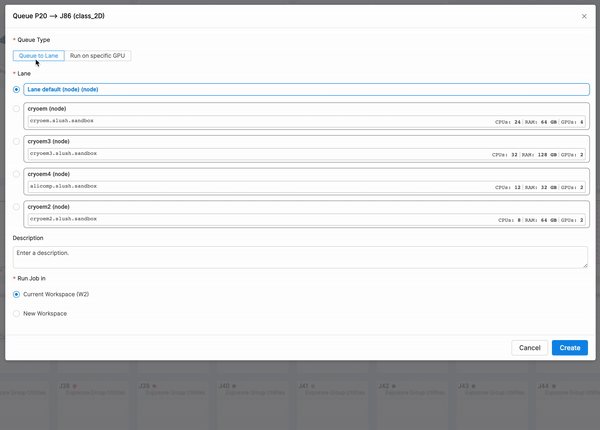
Task: Click the J43 job card behind dialog
Action: 491,405
